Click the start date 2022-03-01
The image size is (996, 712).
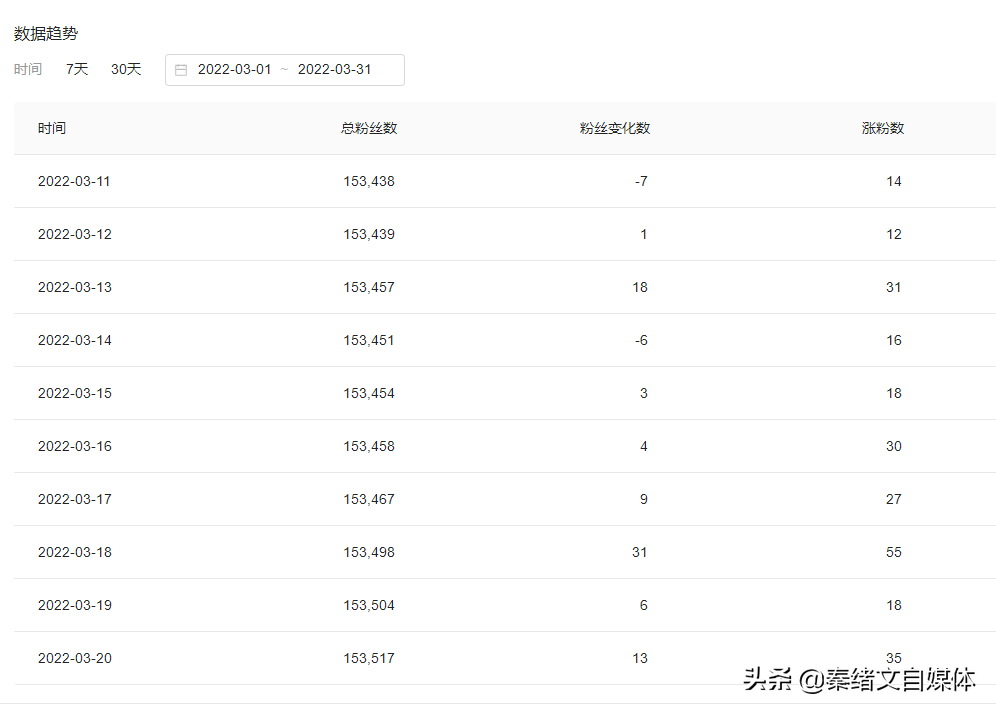coord(237,69)
